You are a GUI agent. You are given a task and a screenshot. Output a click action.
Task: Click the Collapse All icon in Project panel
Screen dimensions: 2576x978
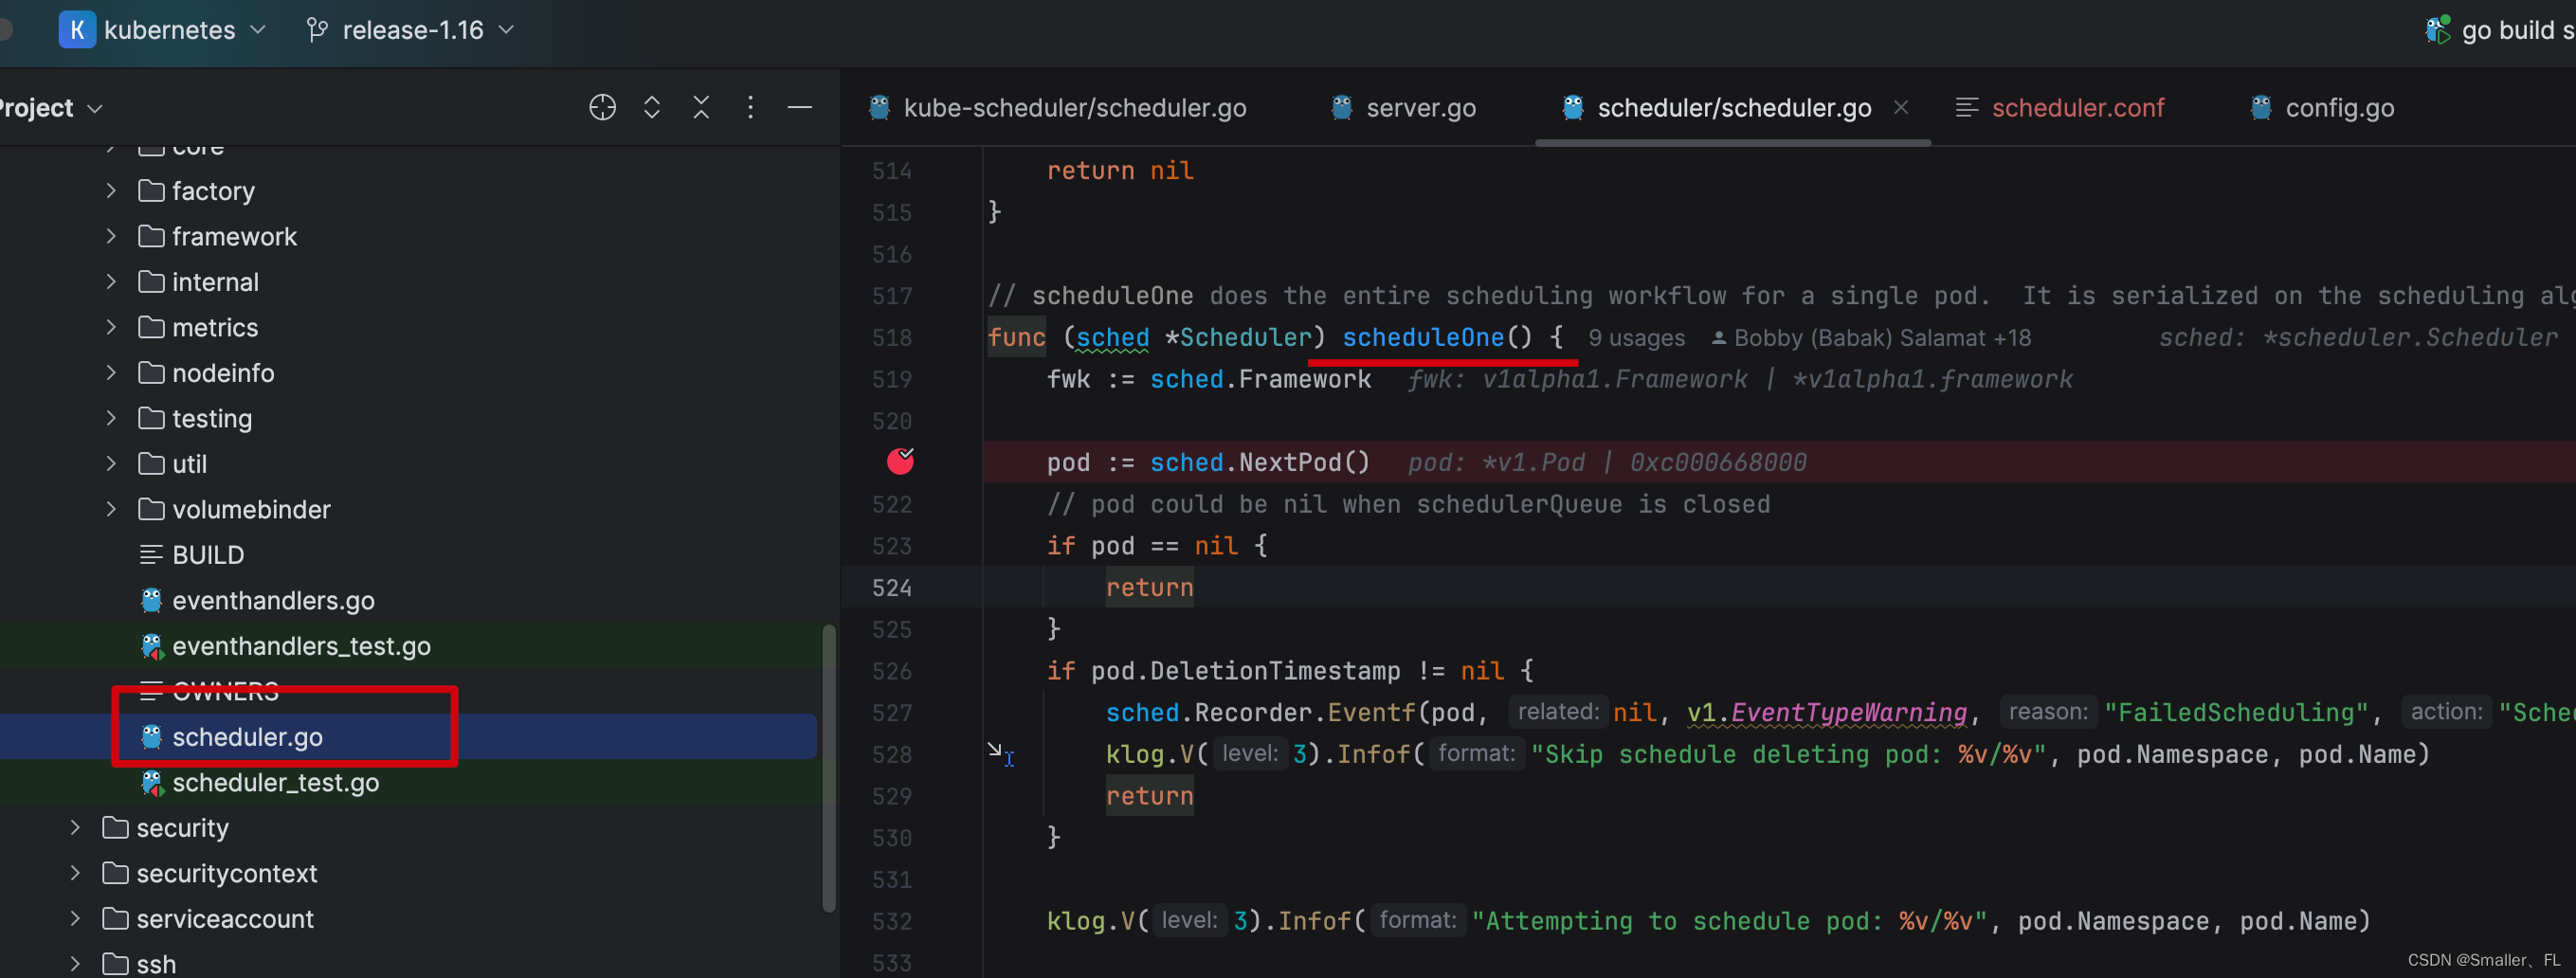(701, 107)
